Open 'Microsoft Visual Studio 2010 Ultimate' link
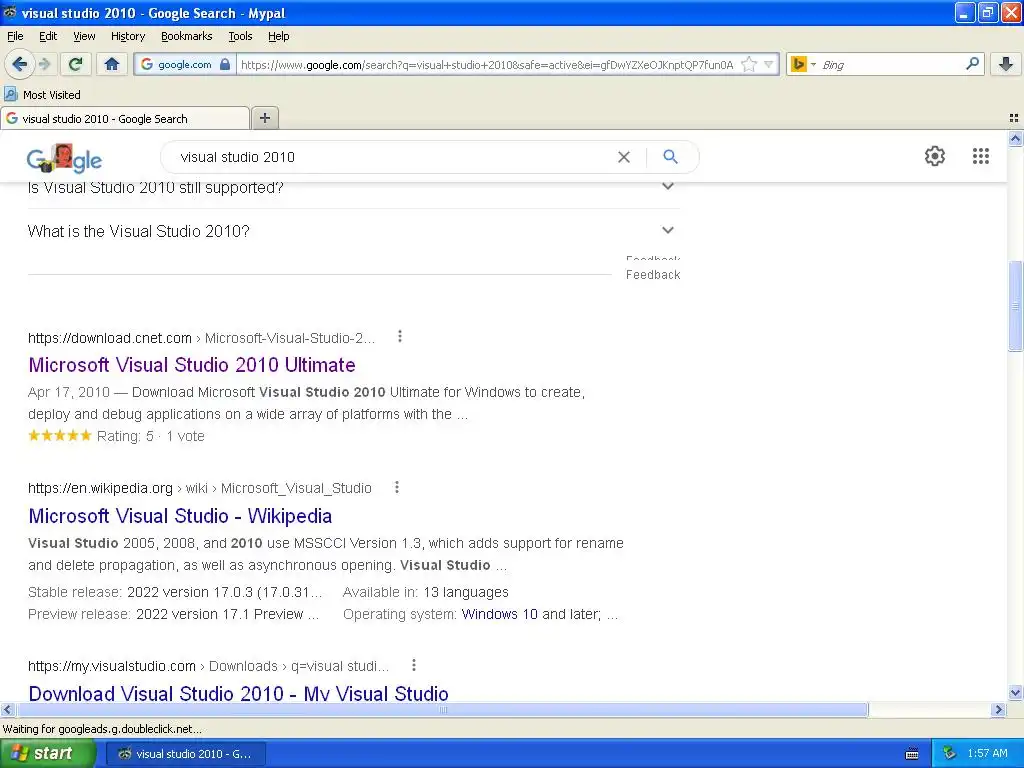Screen dimensions: 1024x768 point(191,364)
